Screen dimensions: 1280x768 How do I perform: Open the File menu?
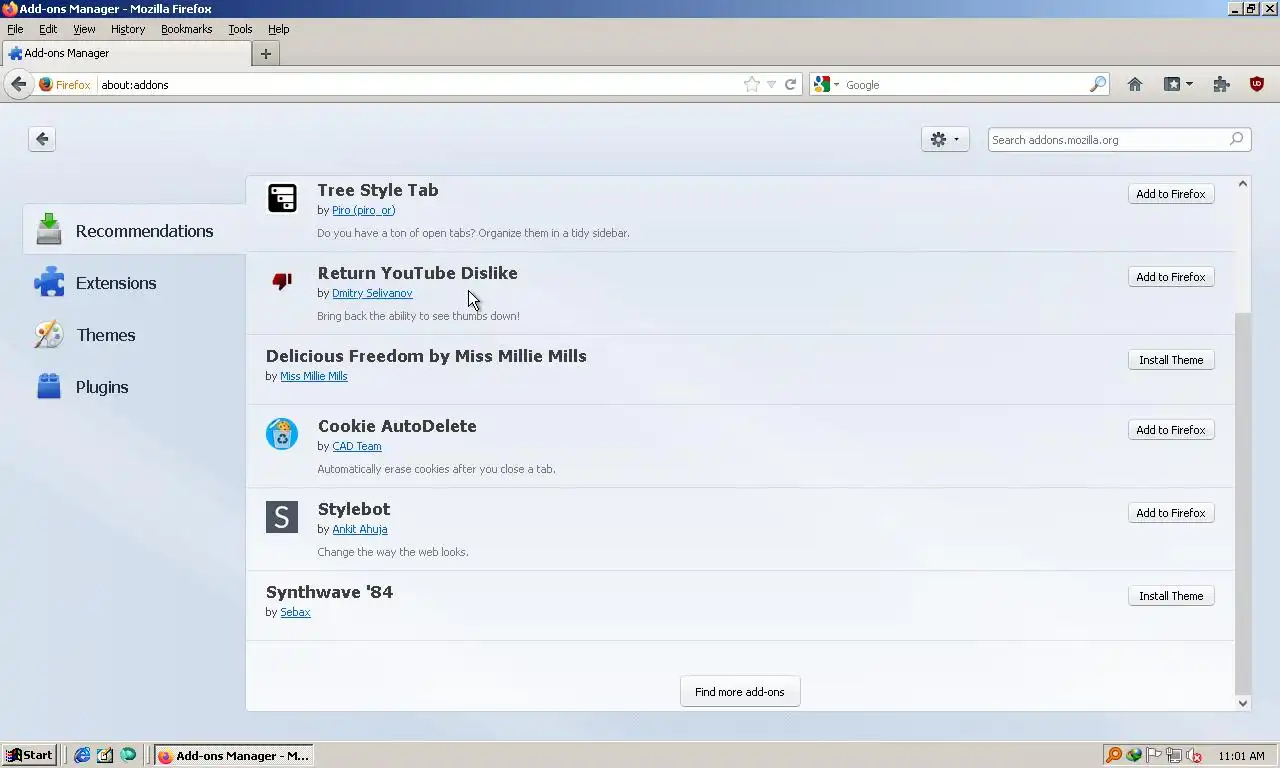15,29
